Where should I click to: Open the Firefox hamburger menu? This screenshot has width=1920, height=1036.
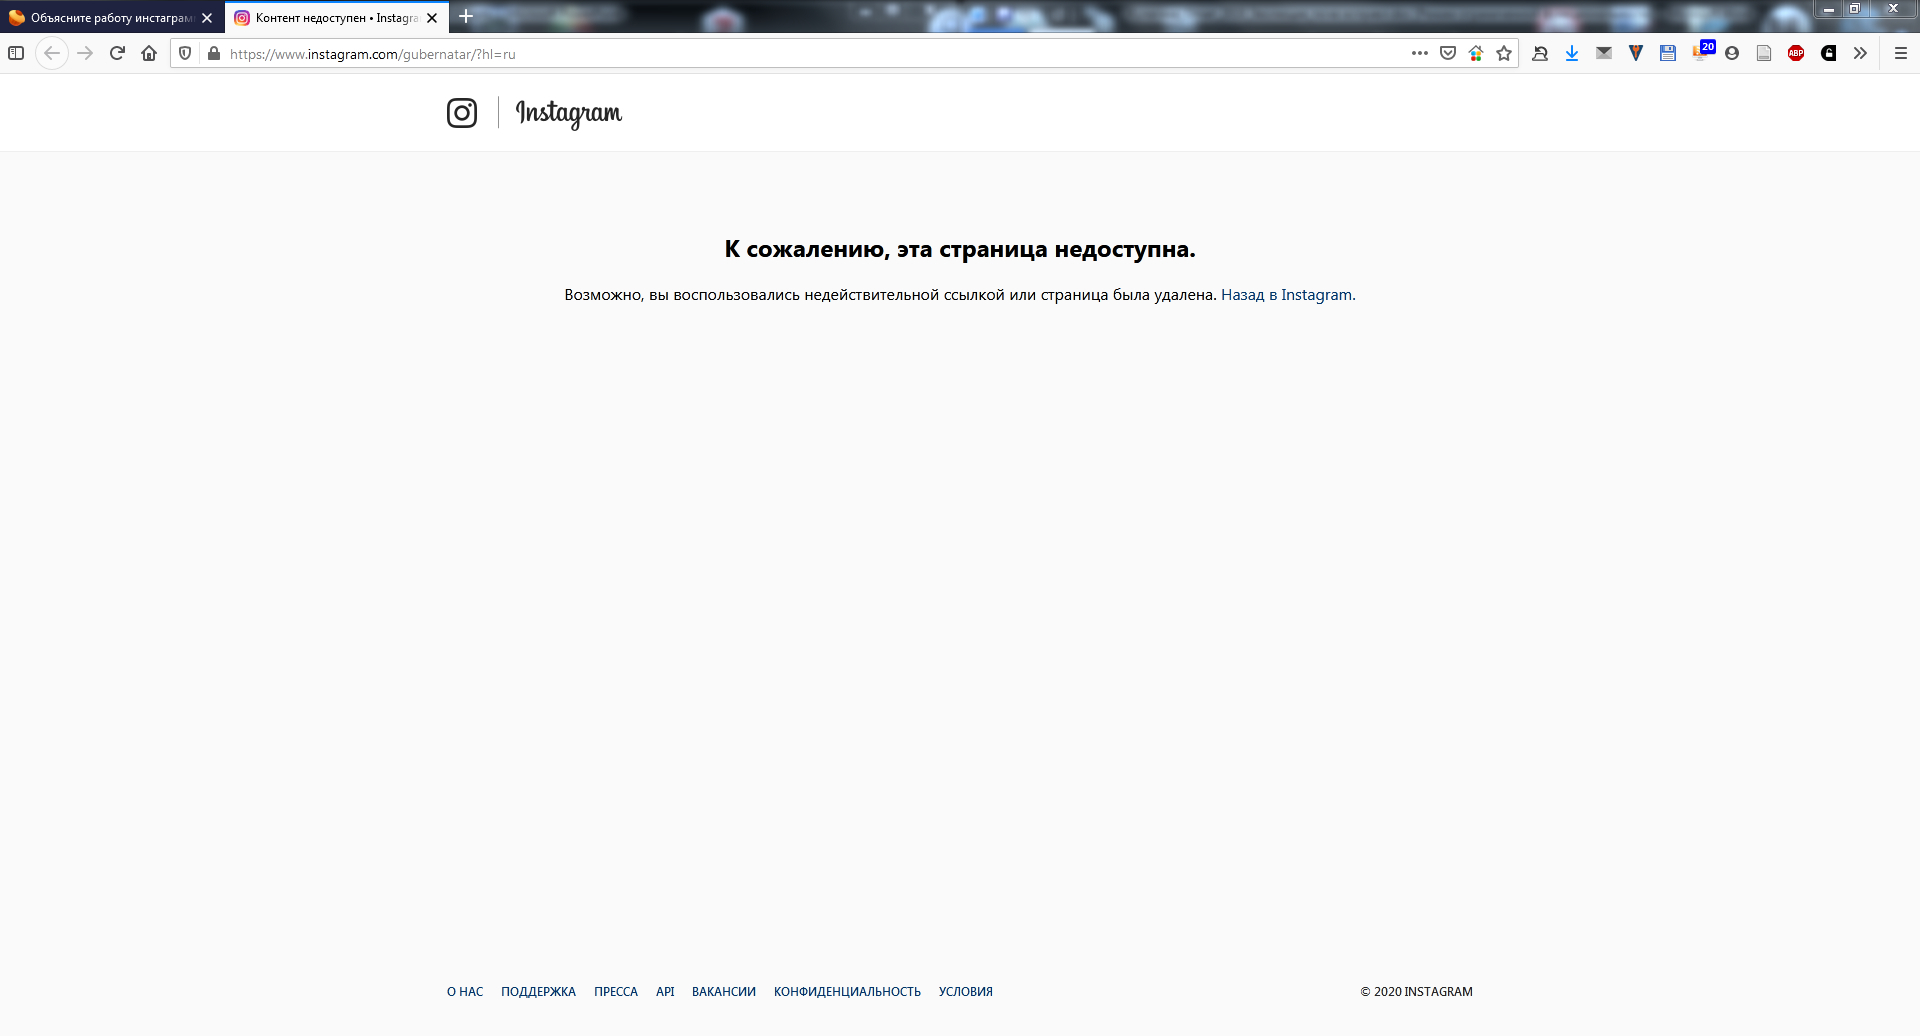[1901, 53]
